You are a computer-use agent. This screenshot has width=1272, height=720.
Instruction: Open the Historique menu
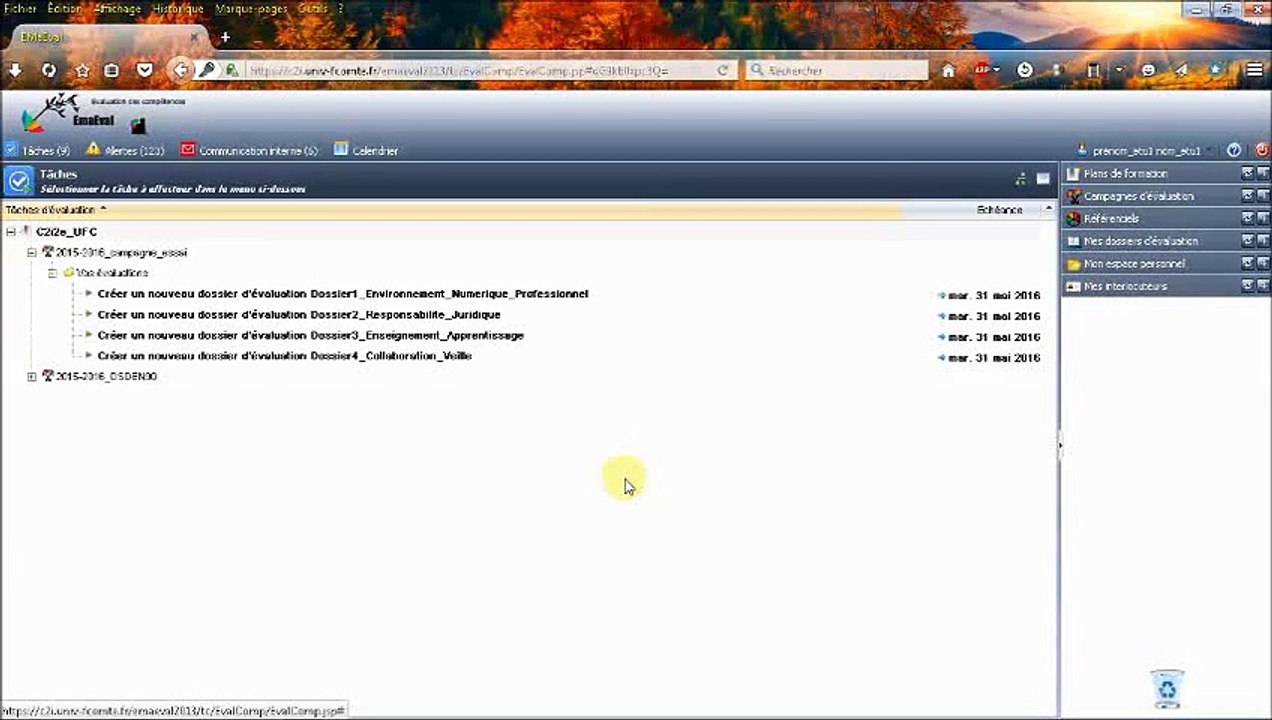tap(178, 8)
